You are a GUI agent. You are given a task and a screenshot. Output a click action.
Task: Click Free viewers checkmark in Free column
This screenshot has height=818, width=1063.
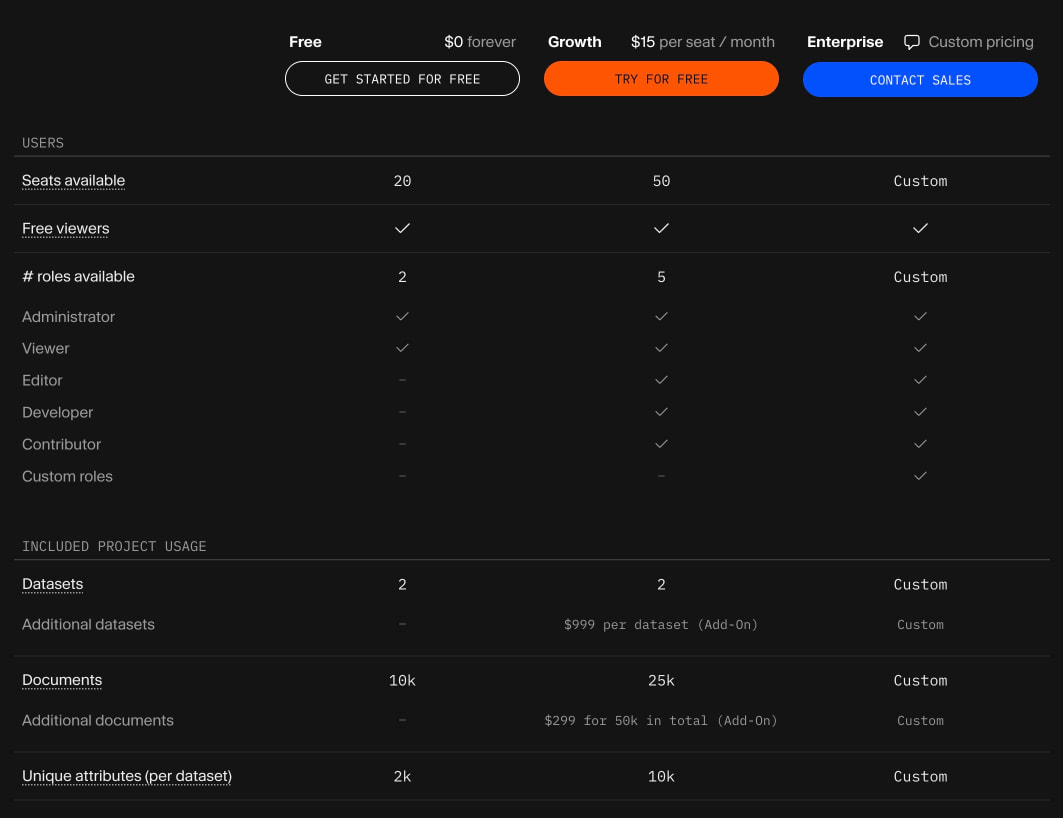[402, 228]
